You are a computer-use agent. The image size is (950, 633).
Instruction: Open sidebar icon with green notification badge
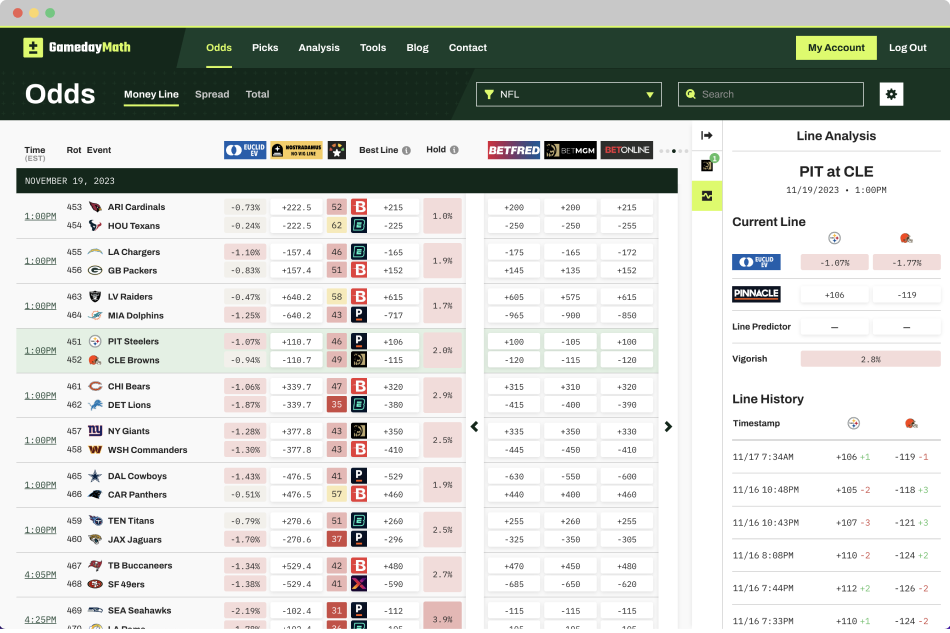707,166
